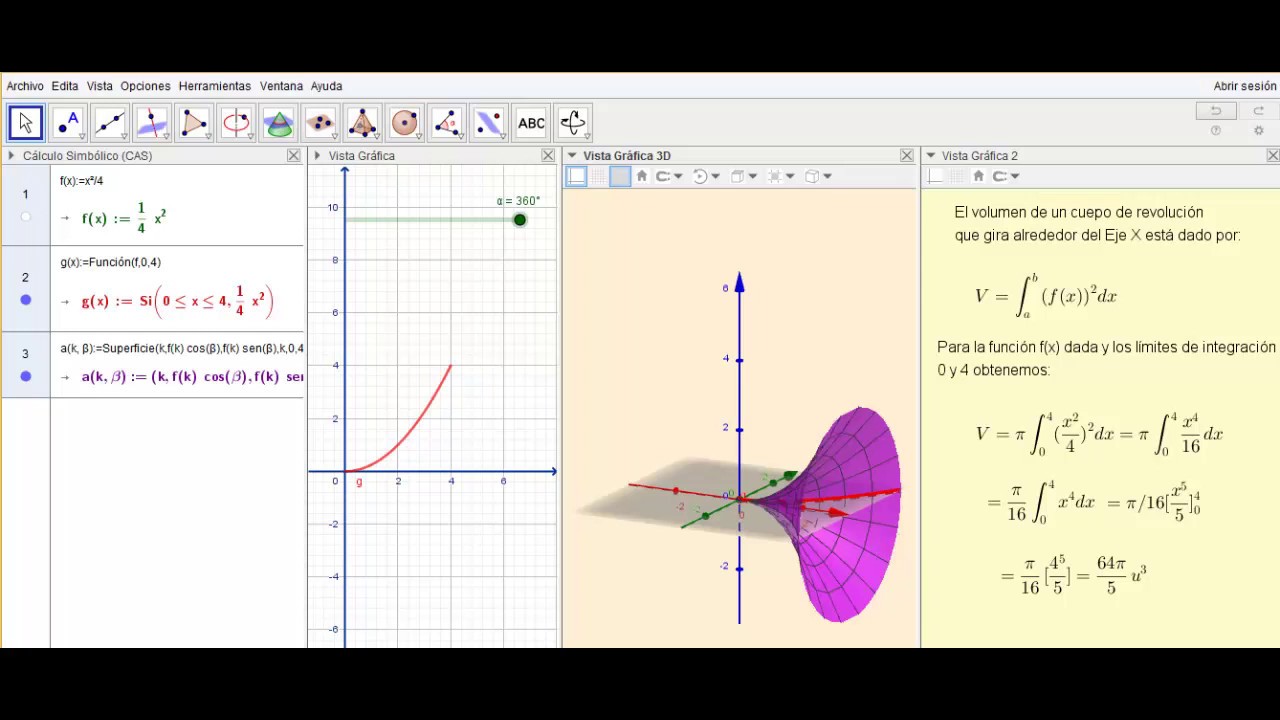Click the α = 360° slider handle
Image resolution: width=1280 pixels, height=720 pixels.
click(x=520, y=220)
